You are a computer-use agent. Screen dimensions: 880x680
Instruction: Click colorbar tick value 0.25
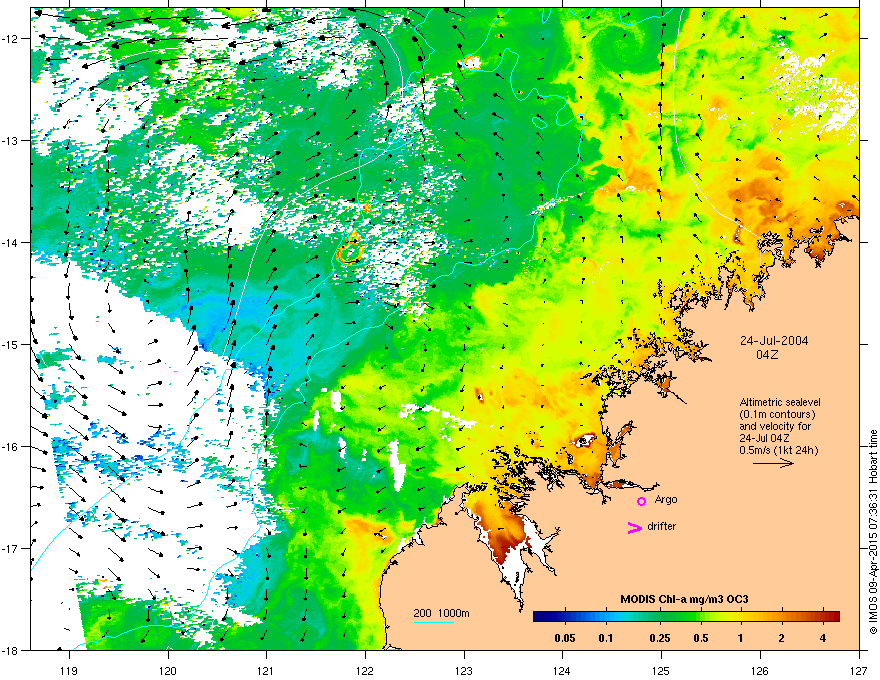[659, 638]
